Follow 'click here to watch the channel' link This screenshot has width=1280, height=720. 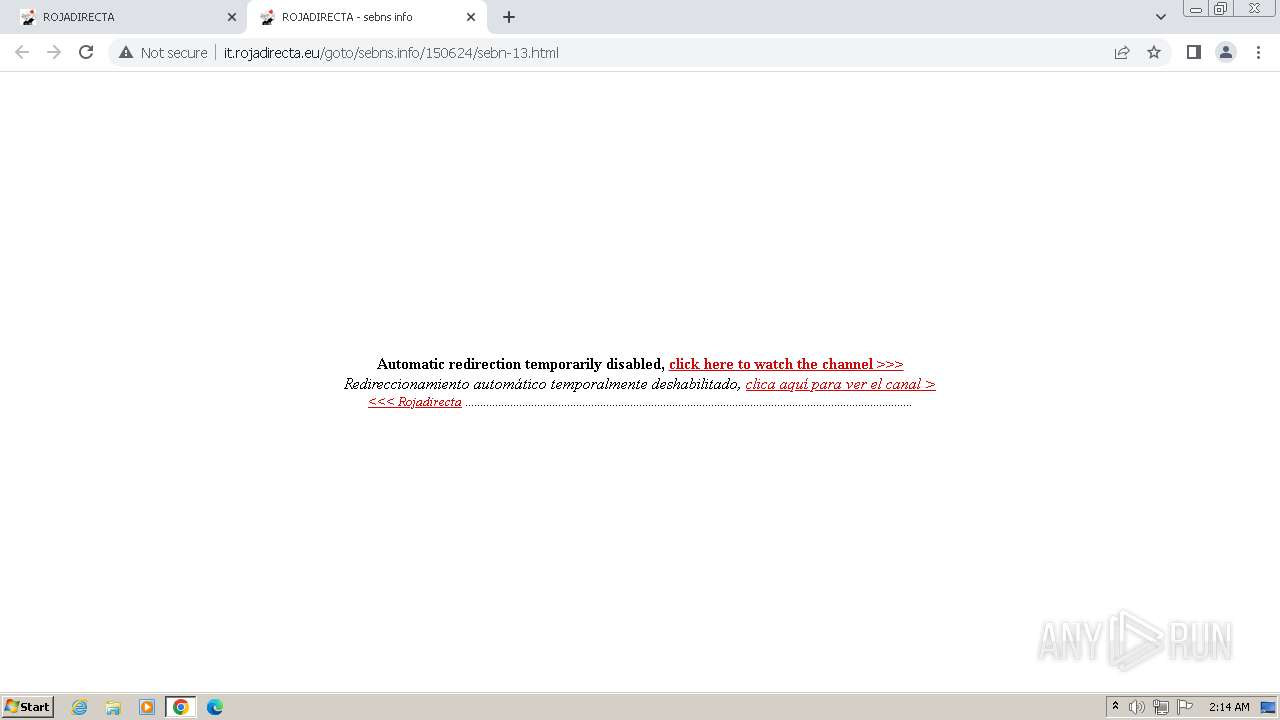(786, 364)
